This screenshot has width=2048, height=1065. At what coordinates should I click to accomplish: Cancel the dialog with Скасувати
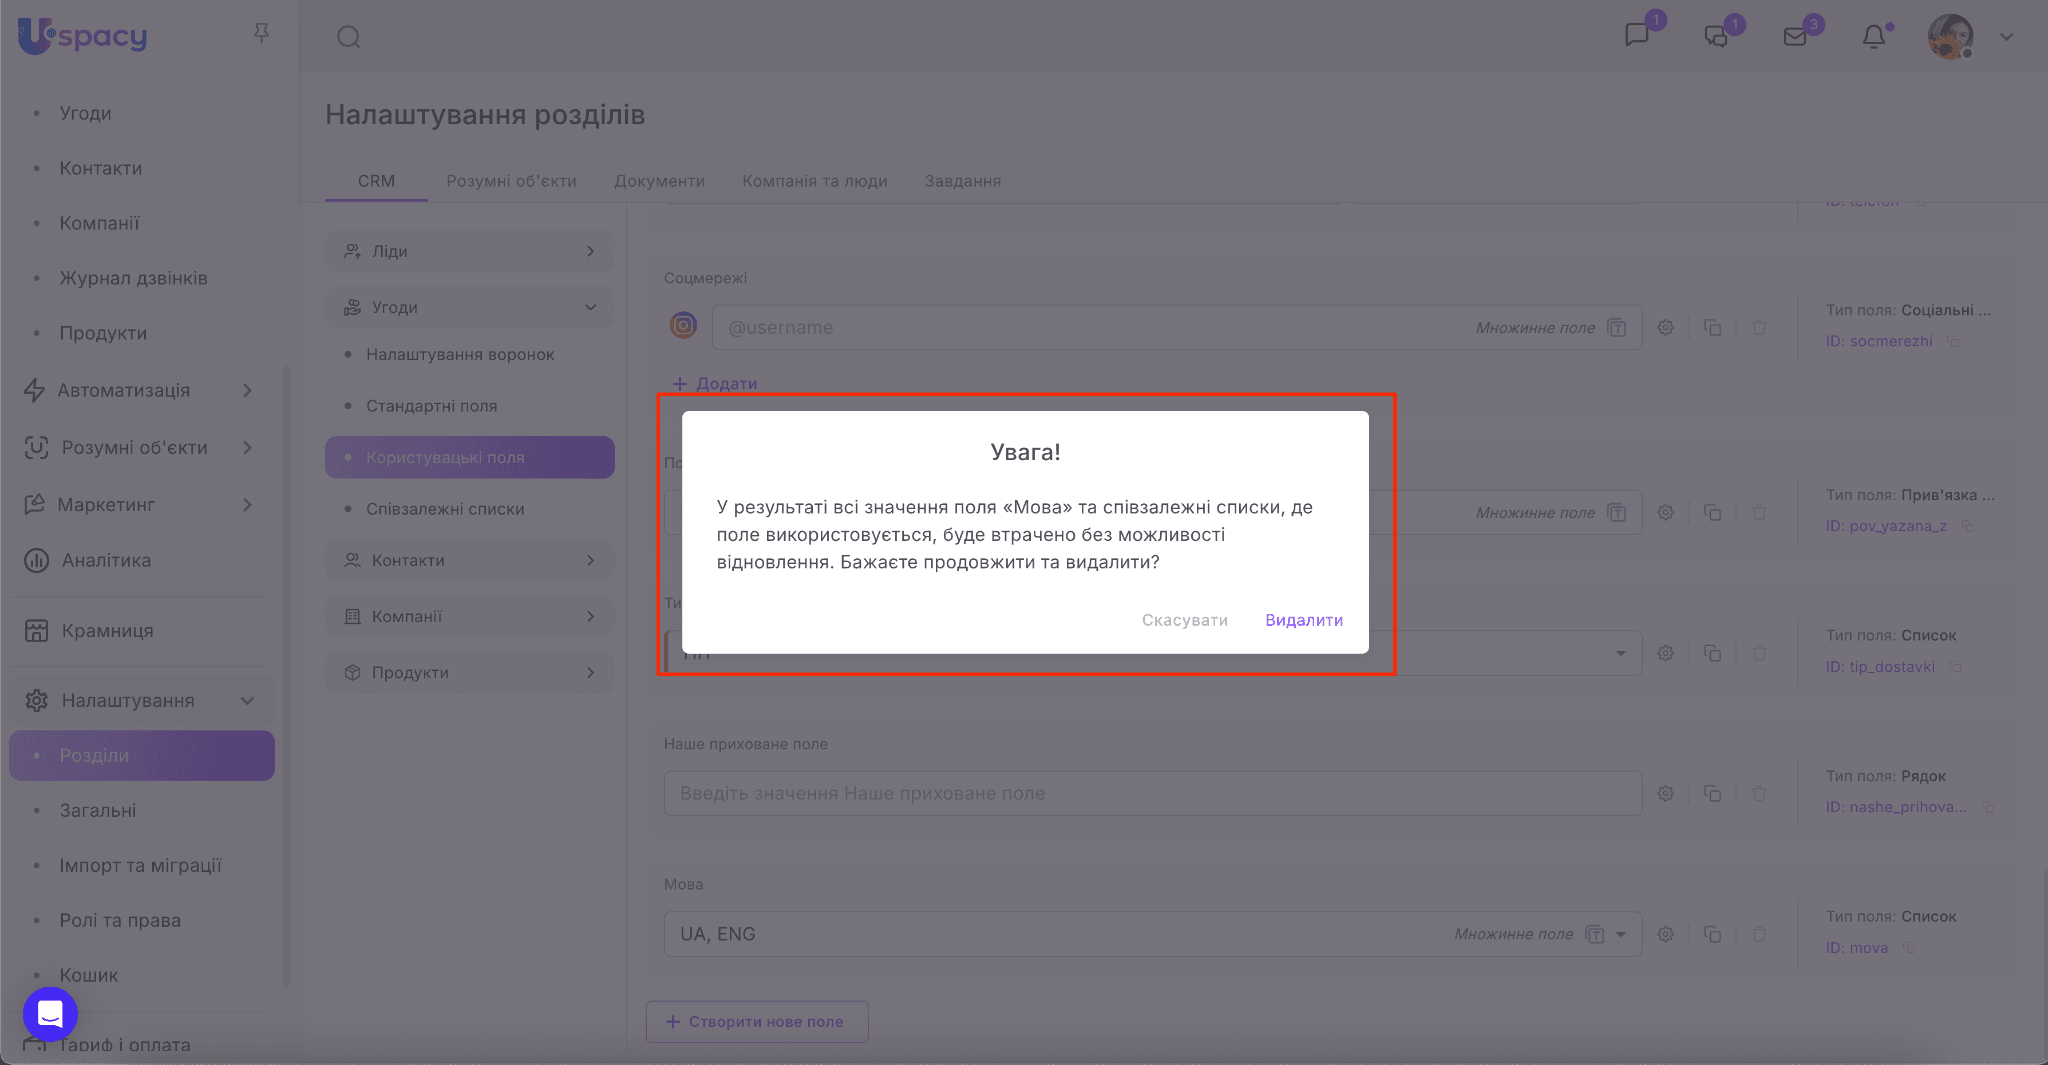pos(1184,620)
